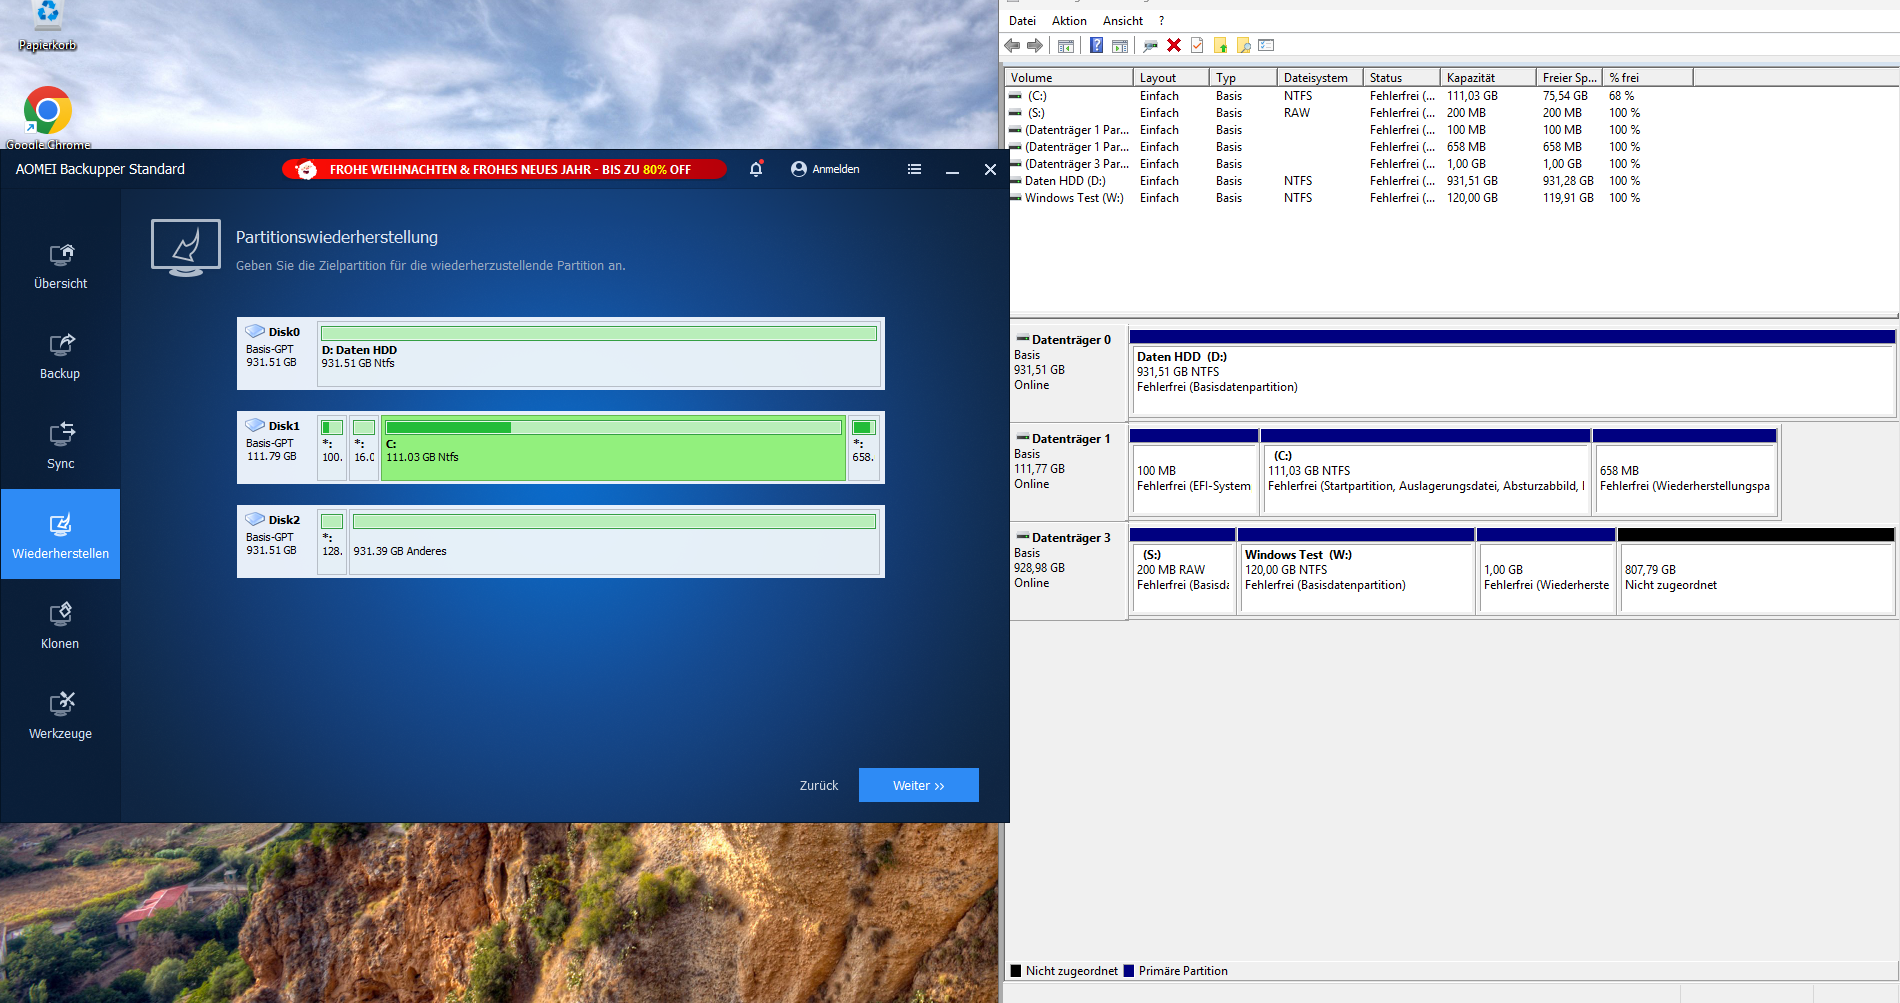Select 658 MB Wiederherstellungspartition block
Viewport: 1900px width, 1003px height.
tap(1684, 471)
